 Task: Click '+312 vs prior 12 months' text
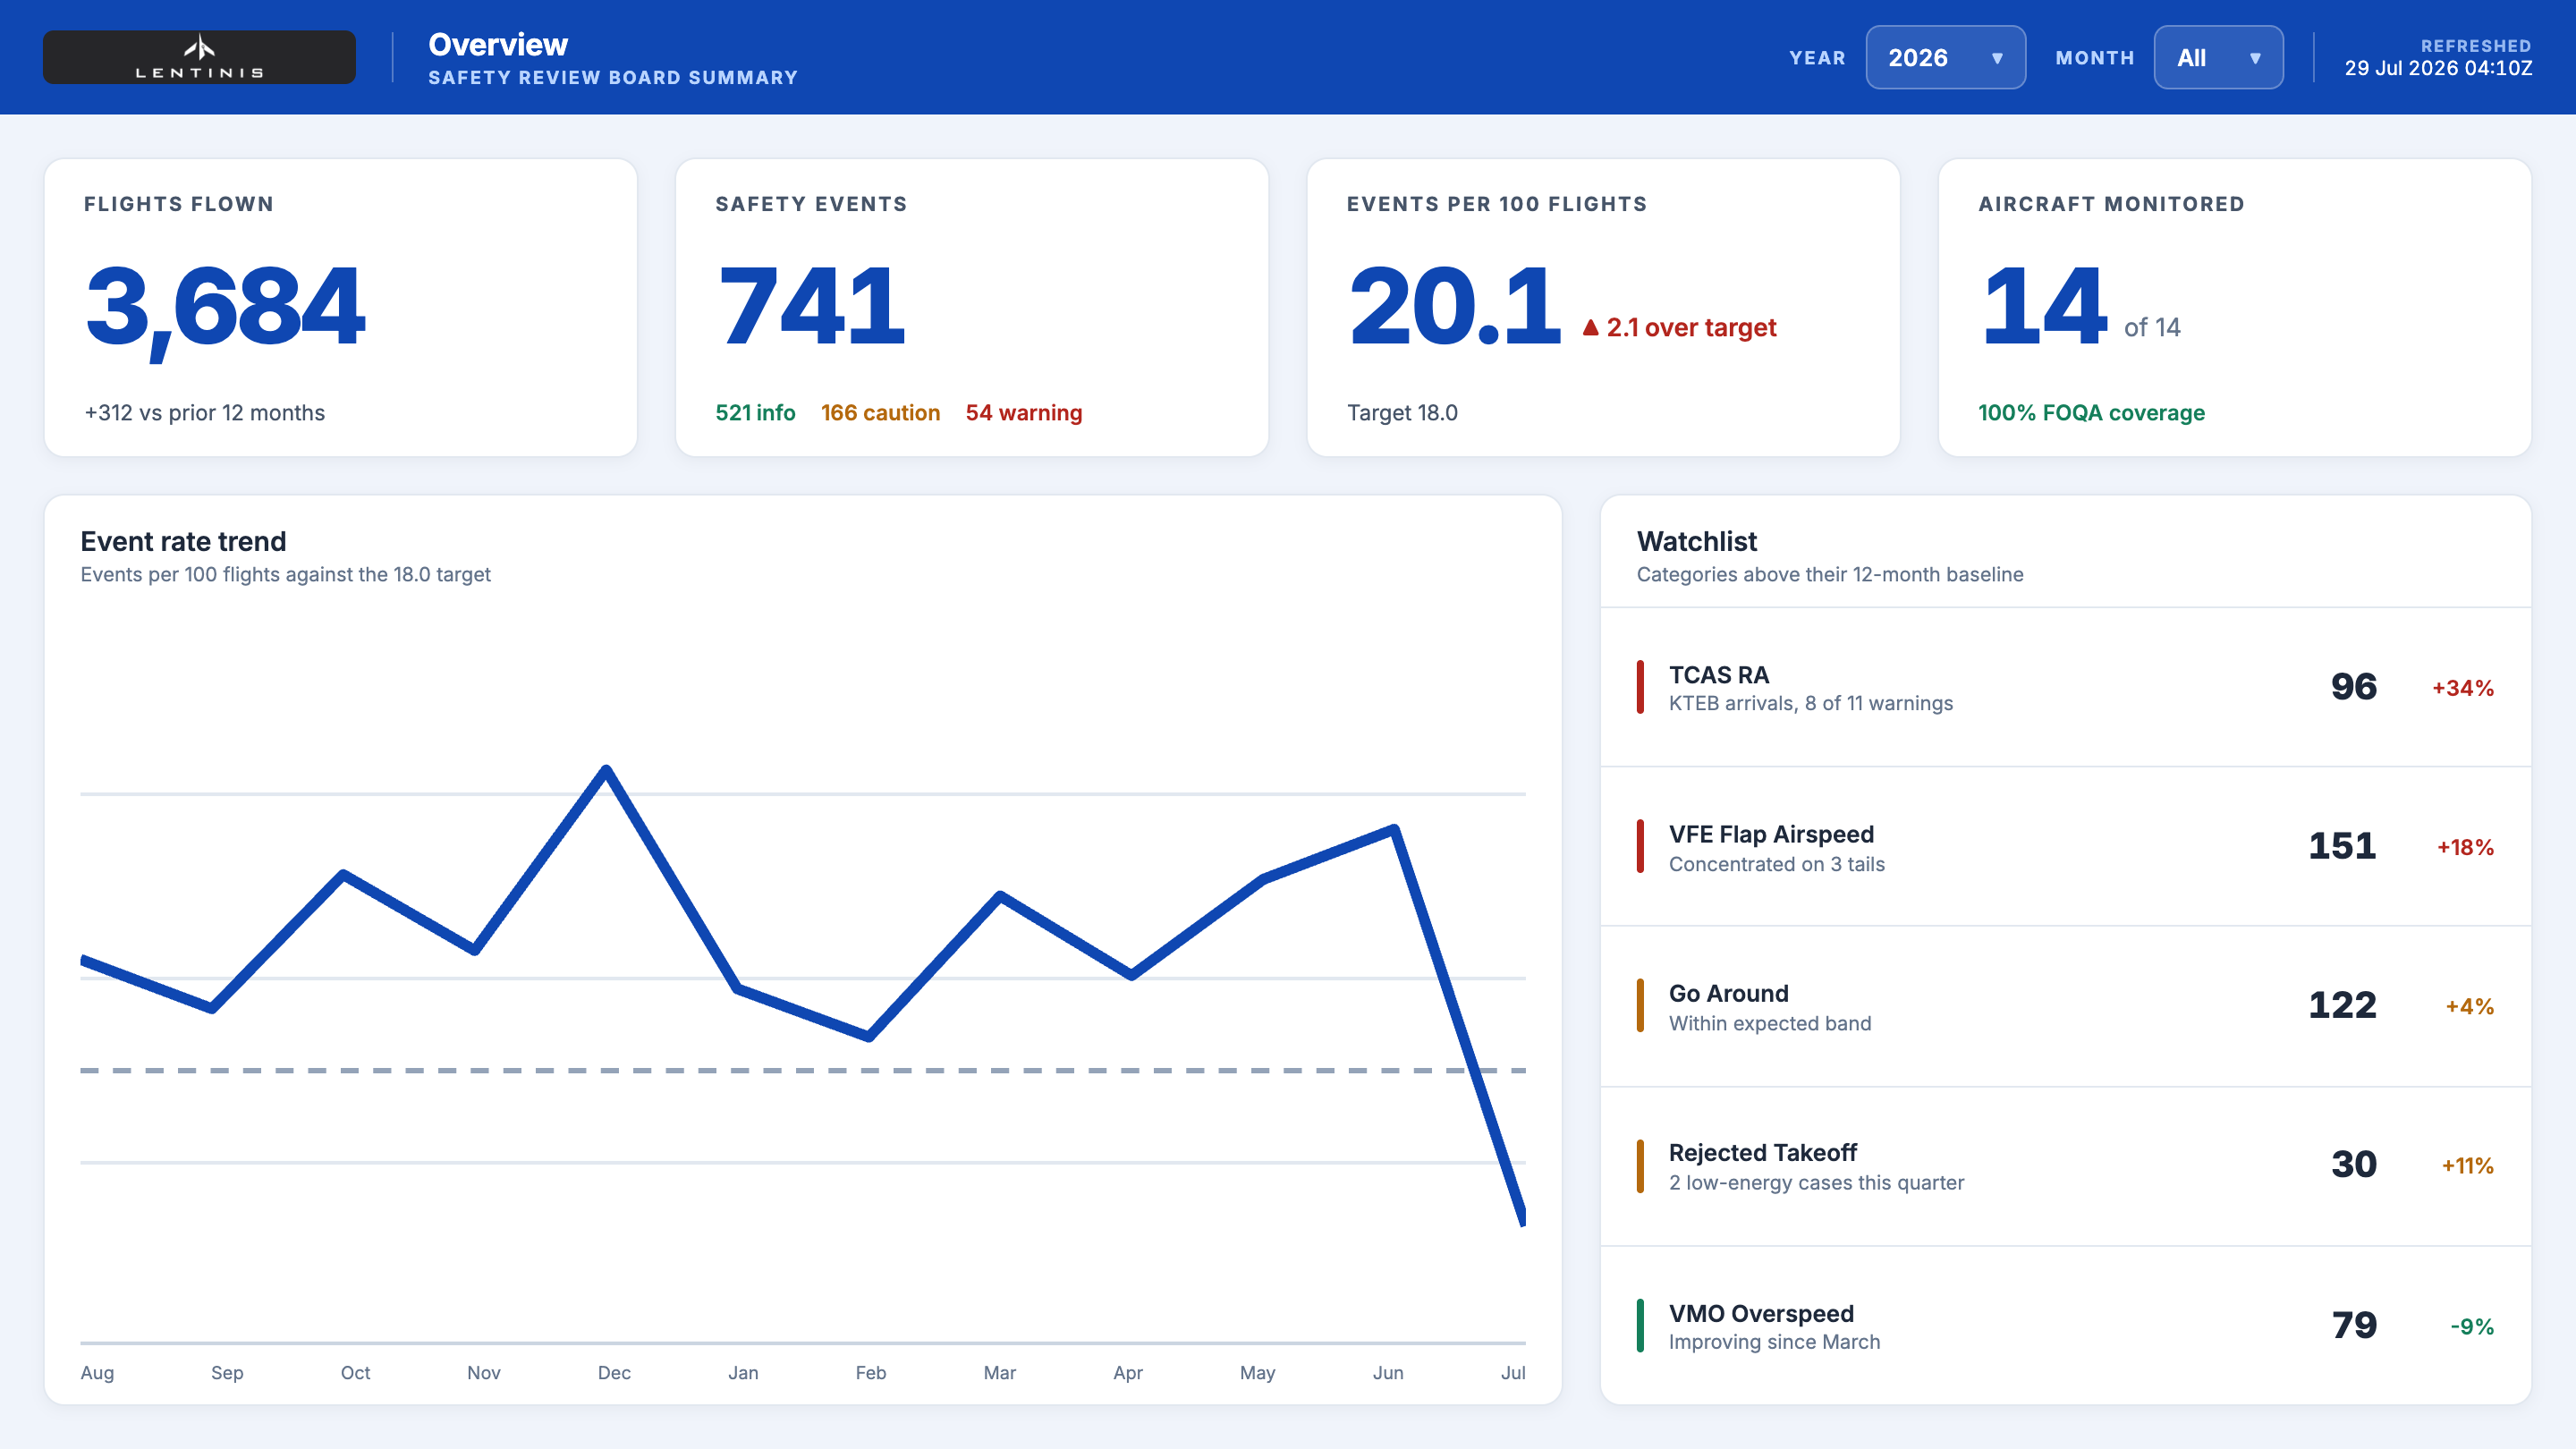pyautogui.click(x=205, y=413)
